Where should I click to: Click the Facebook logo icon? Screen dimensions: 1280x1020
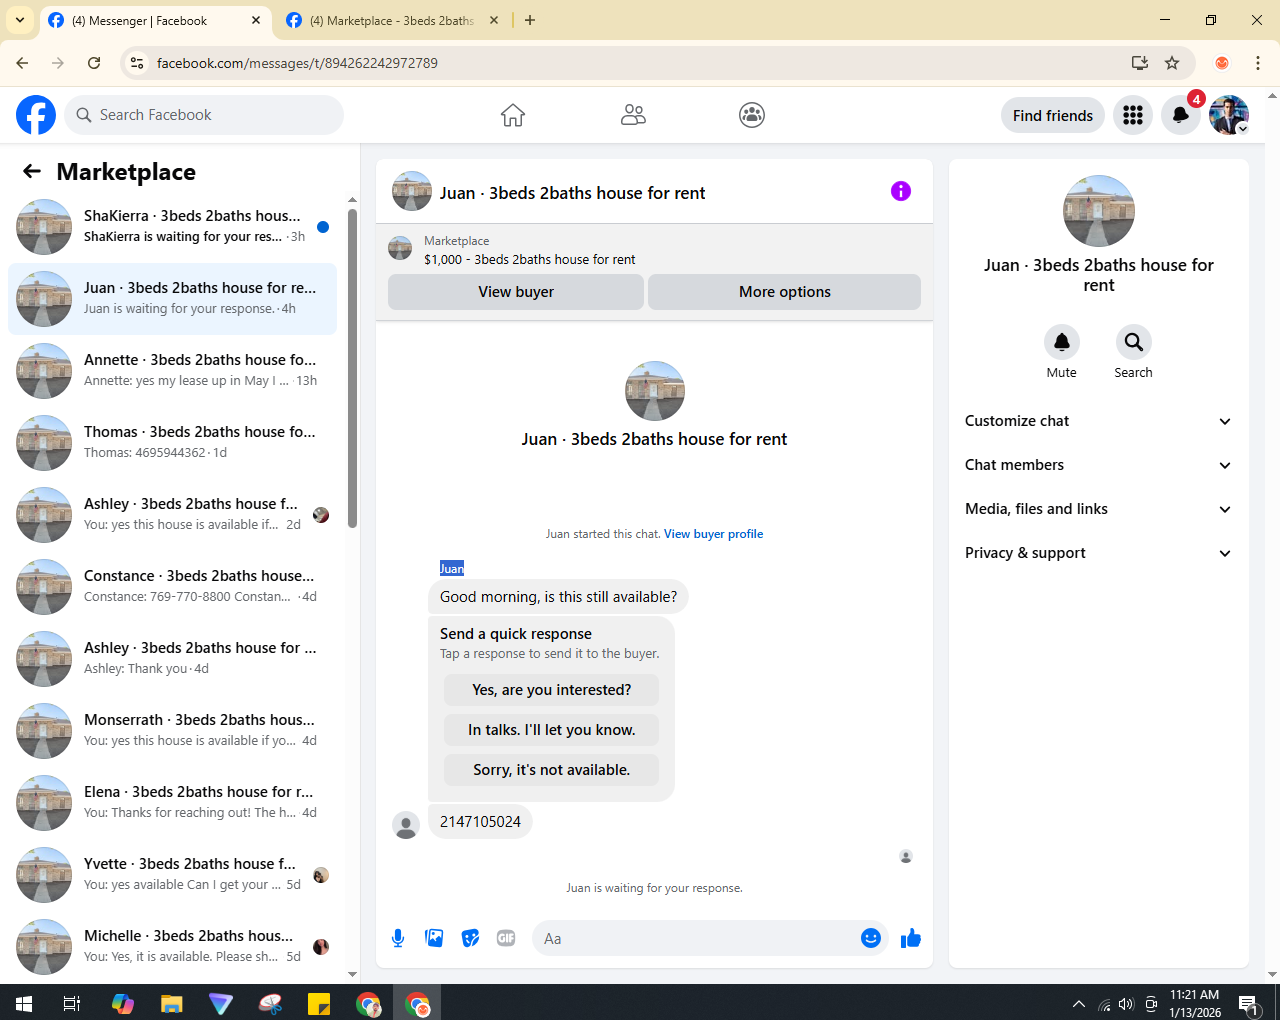coord(36,115)
